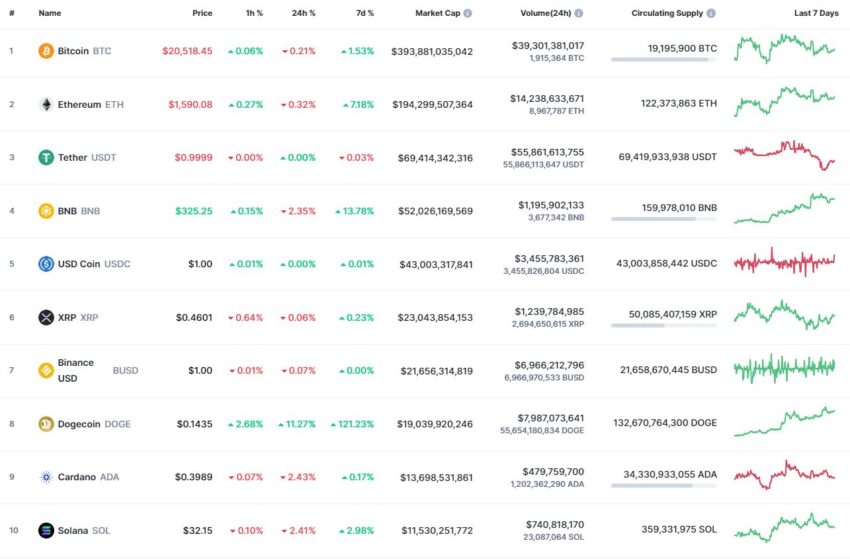850x559 pixels.
Task: Open the Cardano ADA coin page
Action: tap(88, 477)
